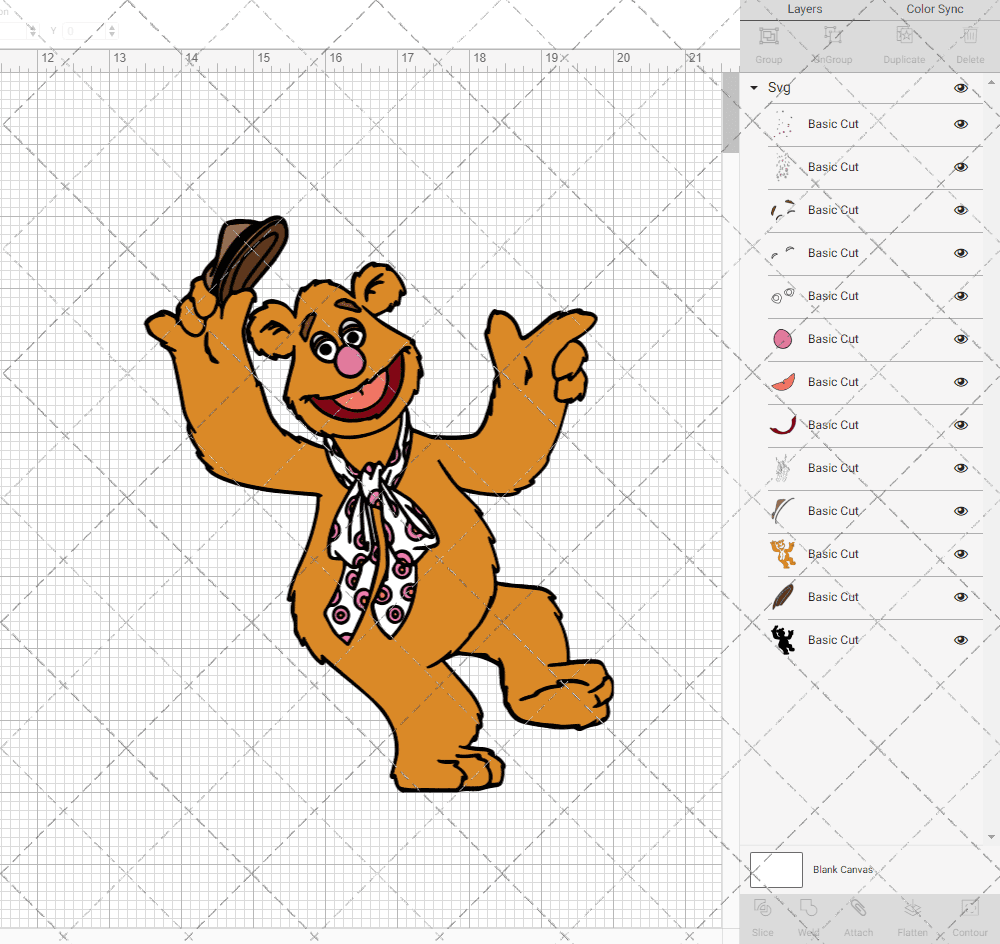Hide the white scarf Basic Cut layer
The image size is (1000, 944).
coord(961,468)
